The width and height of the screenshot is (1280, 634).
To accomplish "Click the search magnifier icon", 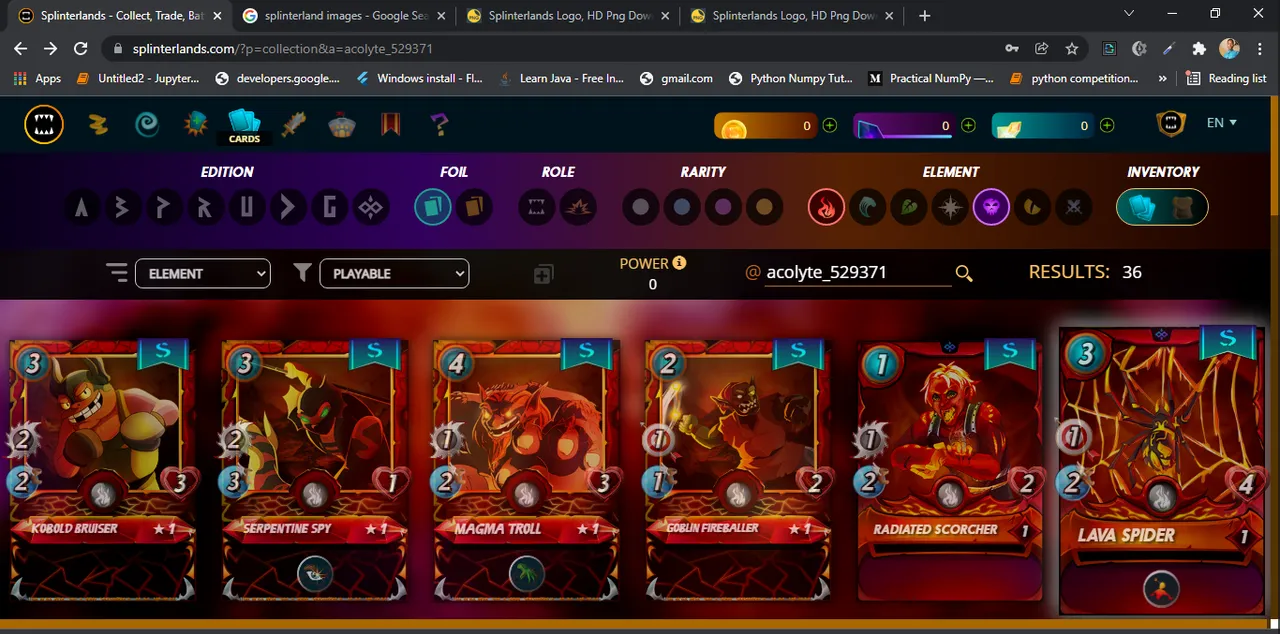I will click(x=964, y=273).
